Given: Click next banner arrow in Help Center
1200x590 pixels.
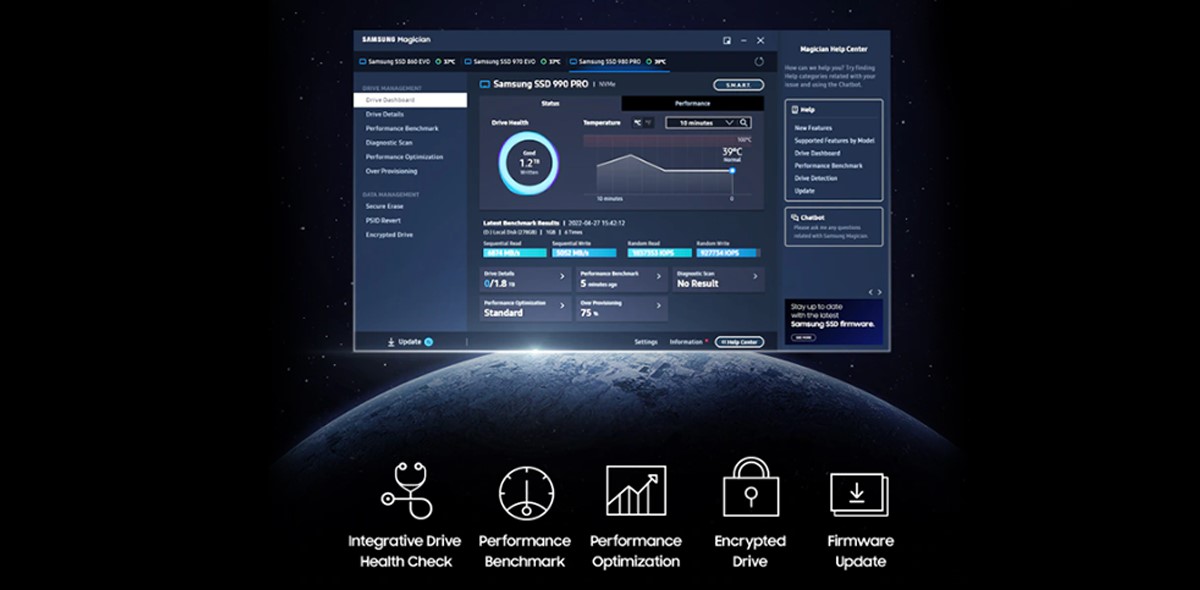Looking at the screenshot, I should (x=878, y=292).
